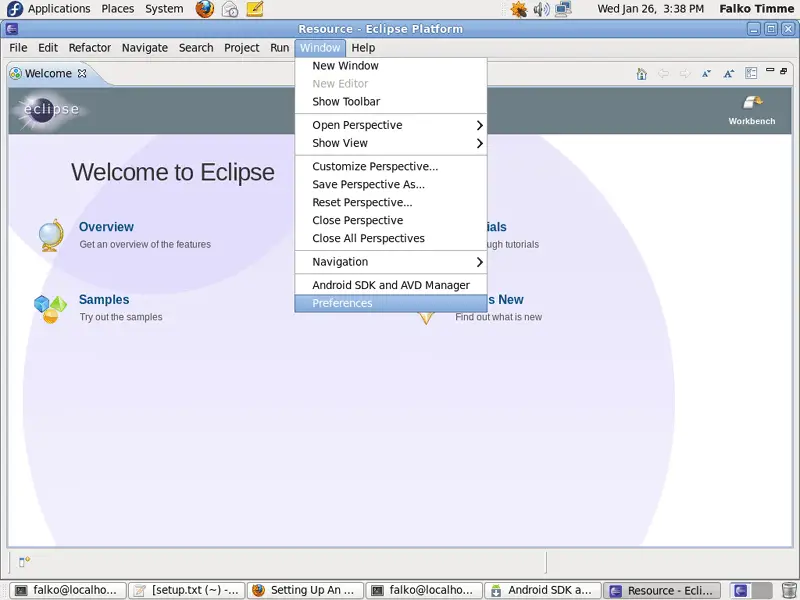
Task: Choose Android SDK and AVD Manager
Action: coord(391,285)
